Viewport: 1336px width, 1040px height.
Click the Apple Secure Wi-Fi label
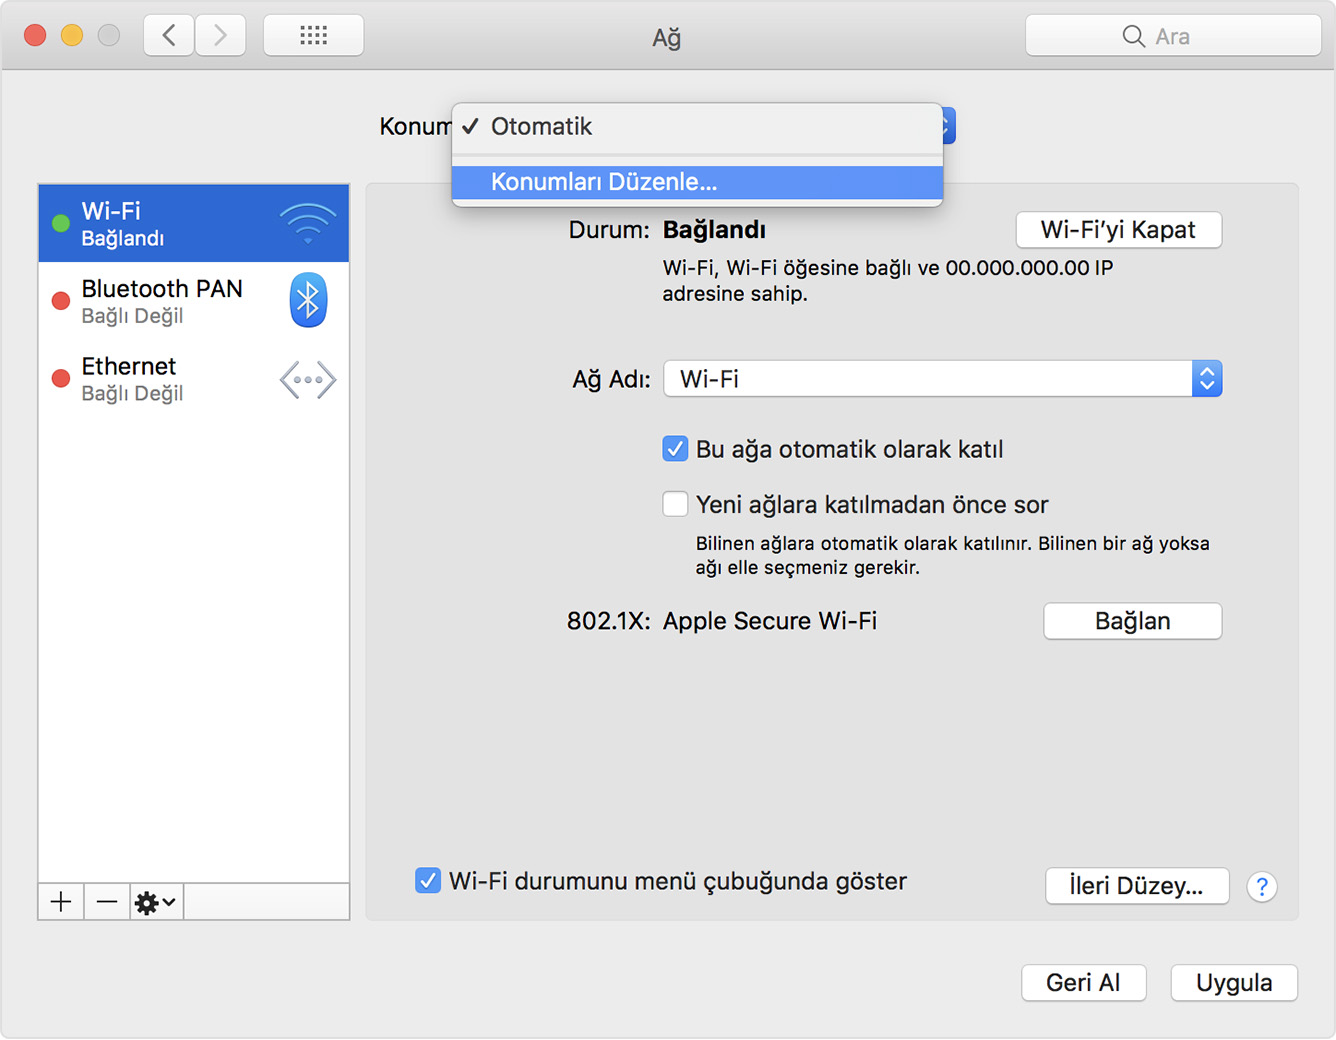pyautogui.click(x=770, y=621)
